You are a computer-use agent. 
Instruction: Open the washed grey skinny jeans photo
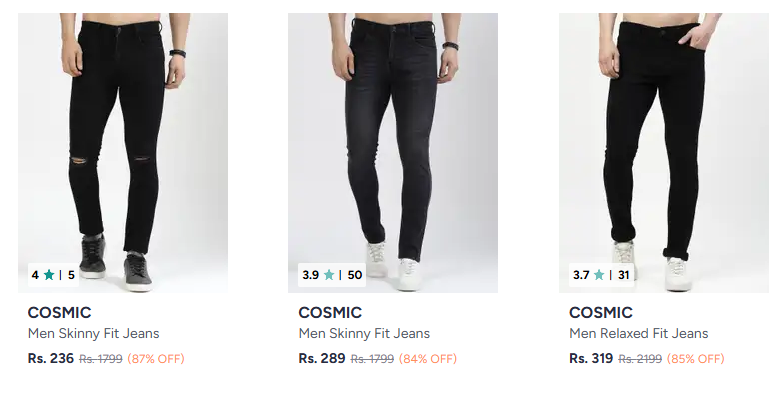[393, 150]
